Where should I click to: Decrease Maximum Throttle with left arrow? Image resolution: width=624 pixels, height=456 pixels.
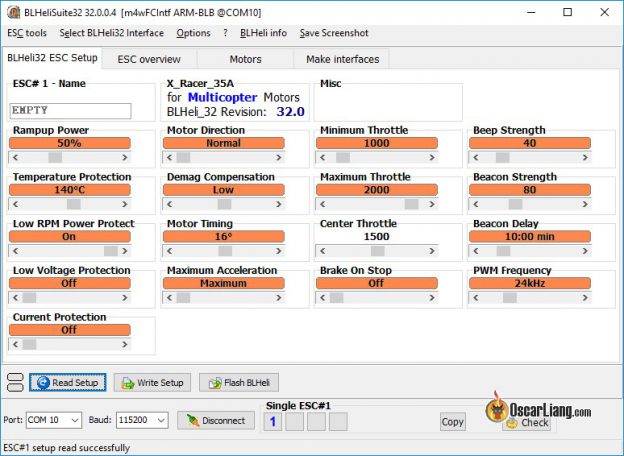pyautogui.click(x=322, y=204)
